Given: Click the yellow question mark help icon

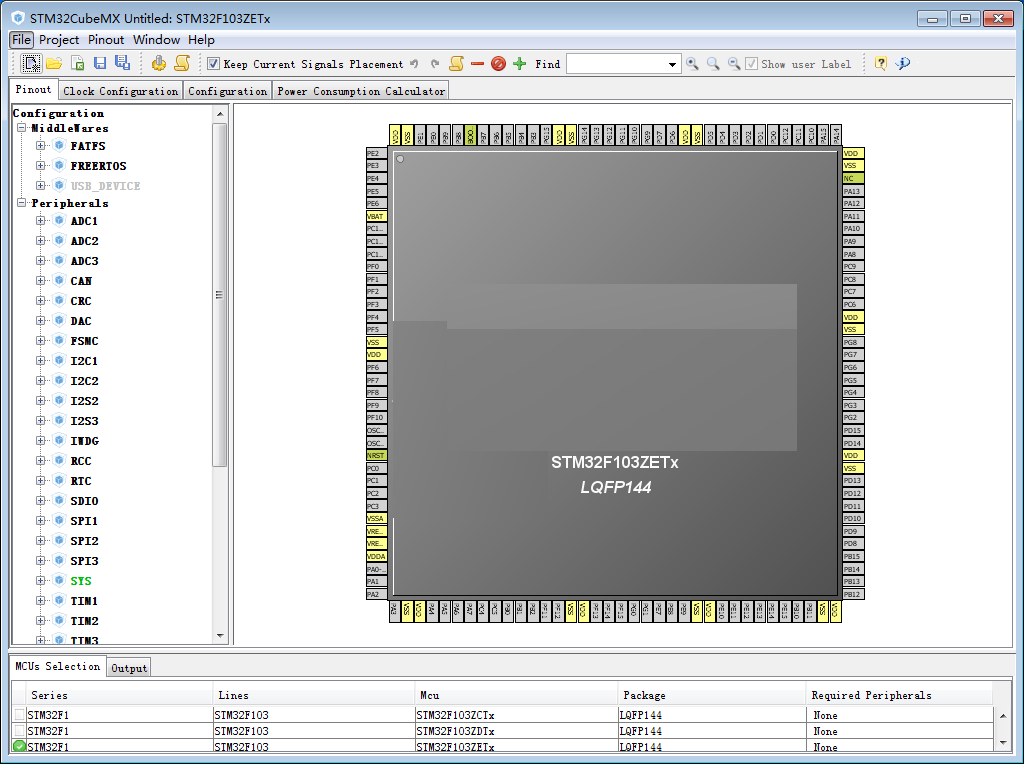Looking at the screenshot, I should 881,63.
